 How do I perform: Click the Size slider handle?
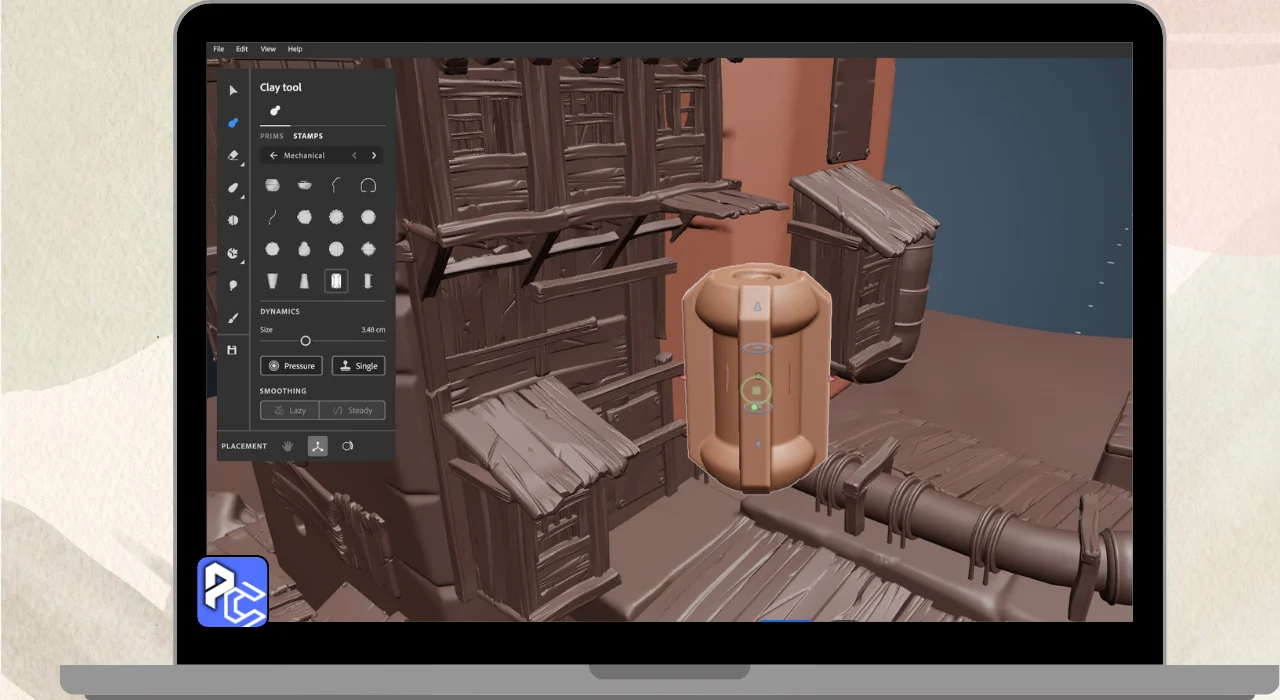[x=306, y=341]
